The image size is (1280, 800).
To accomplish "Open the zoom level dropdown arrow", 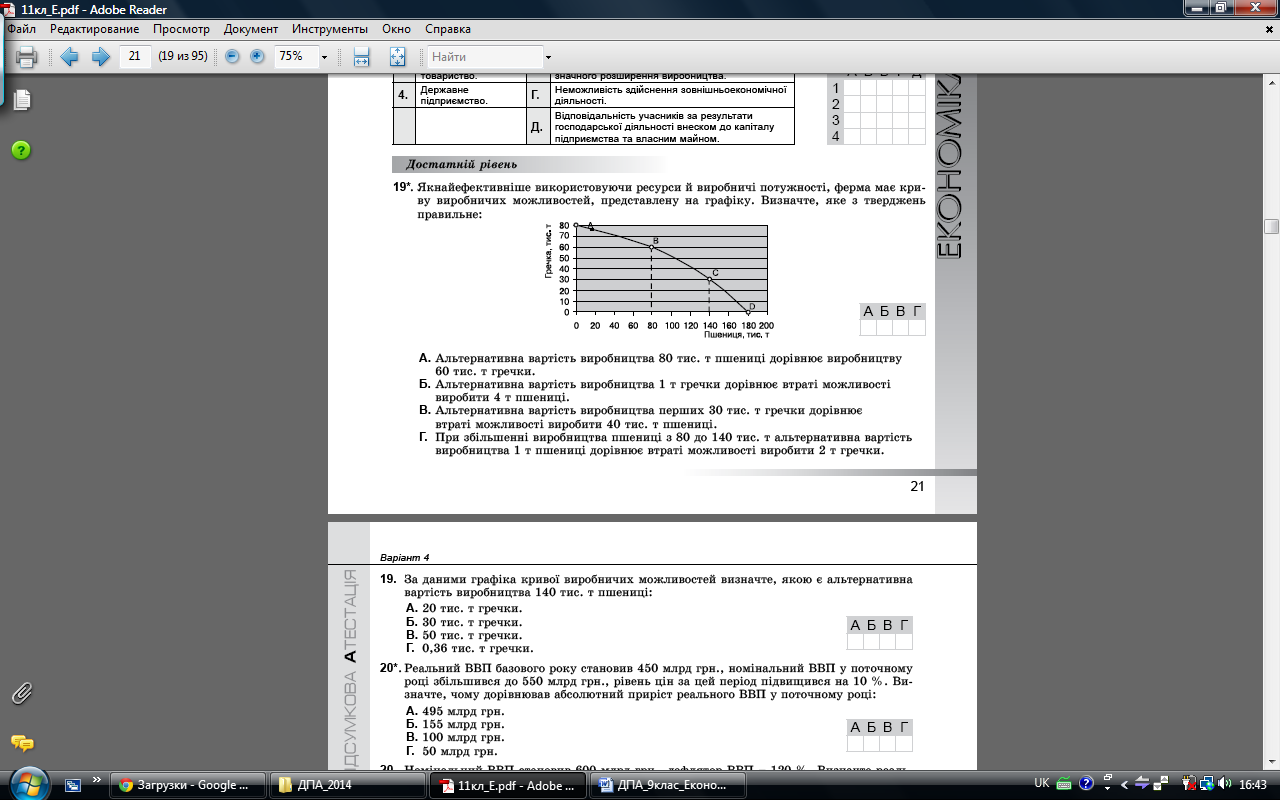I will coord(324,57).
